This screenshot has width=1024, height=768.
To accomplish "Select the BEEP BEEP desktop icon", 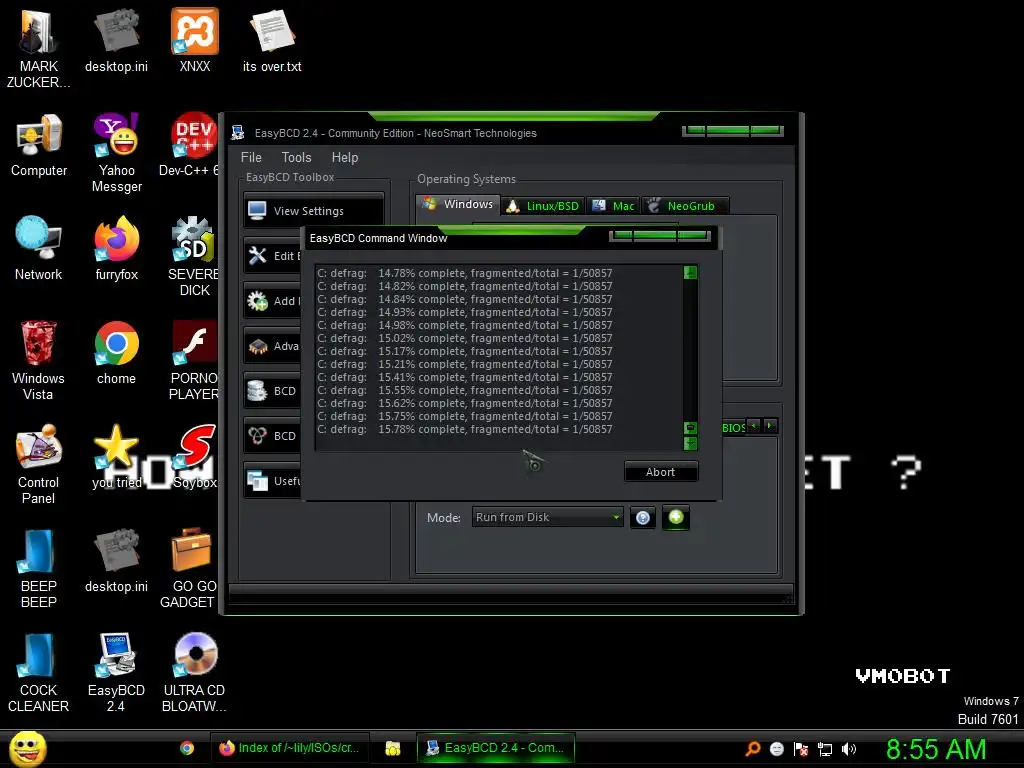I will pos(39,568).
